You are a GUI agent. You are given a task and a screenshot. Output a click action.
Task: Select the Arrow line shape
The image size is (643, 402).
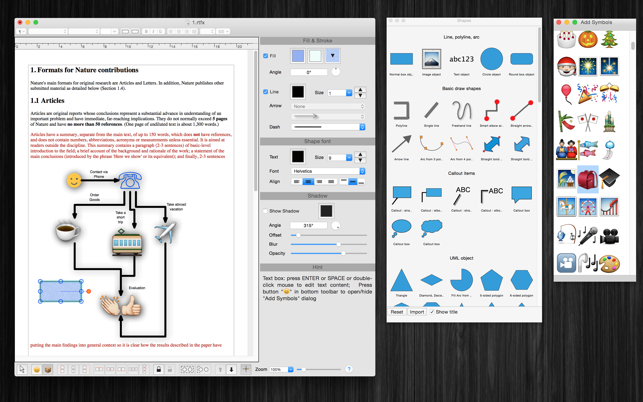coord(401,144)
